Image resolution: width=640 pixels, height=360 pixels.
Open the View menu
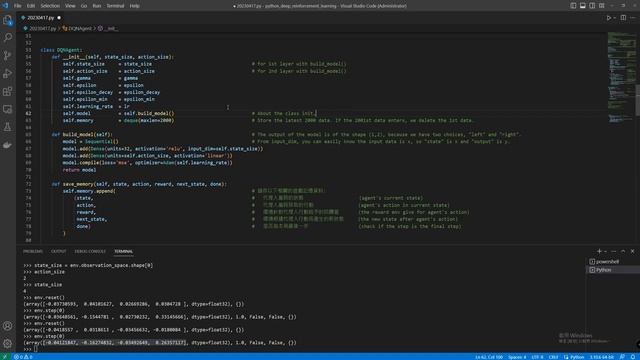click(70, 6)
